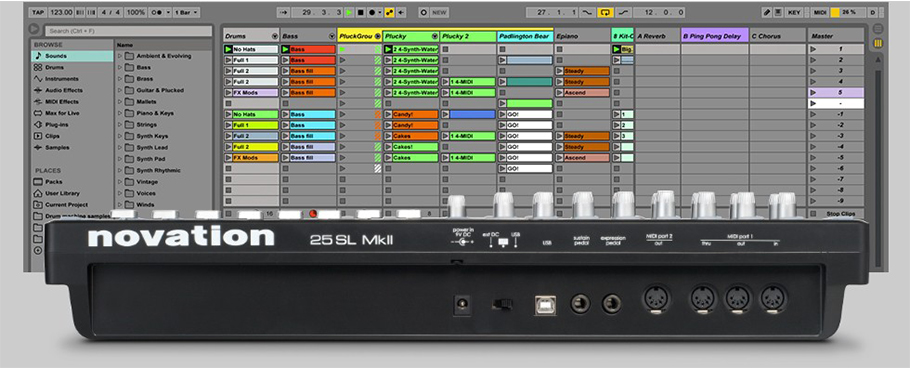Image resolution: width=910 pixels, height=368 pixels.
Task: Select the Master track header
Action: click(836, 36)
